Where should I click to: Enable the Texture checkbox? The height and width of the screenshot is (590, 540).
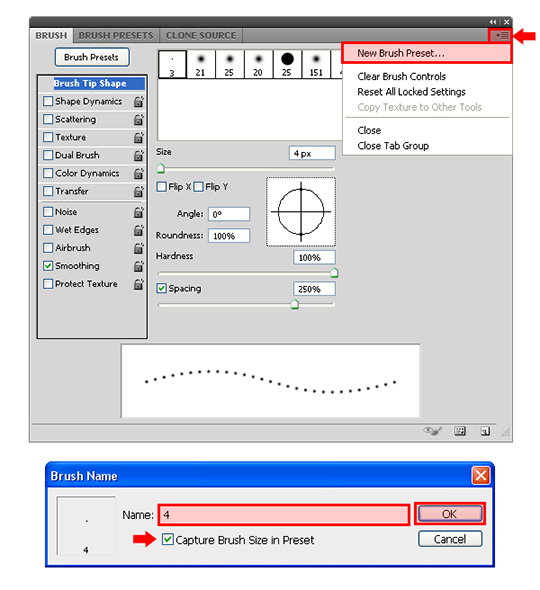tap(48, 137)
